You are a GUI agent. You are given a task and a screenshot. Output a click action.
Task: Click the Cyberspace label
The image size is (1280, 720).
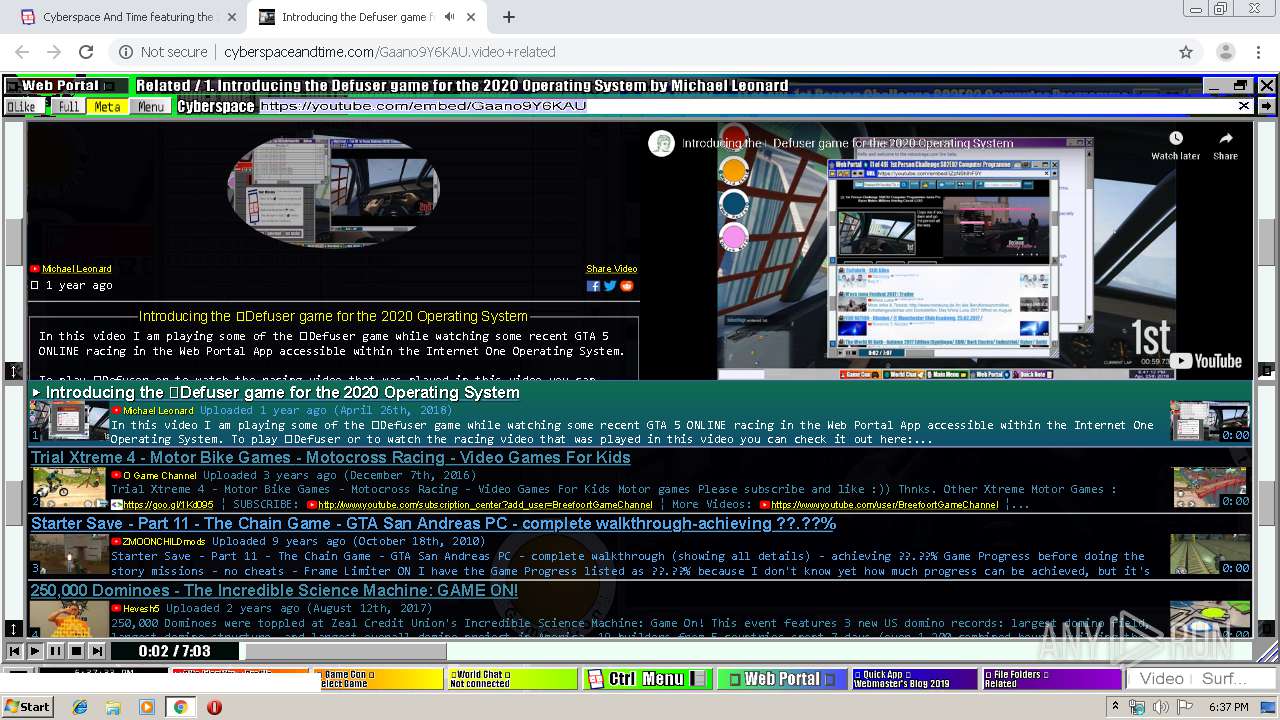pos(216,107)
